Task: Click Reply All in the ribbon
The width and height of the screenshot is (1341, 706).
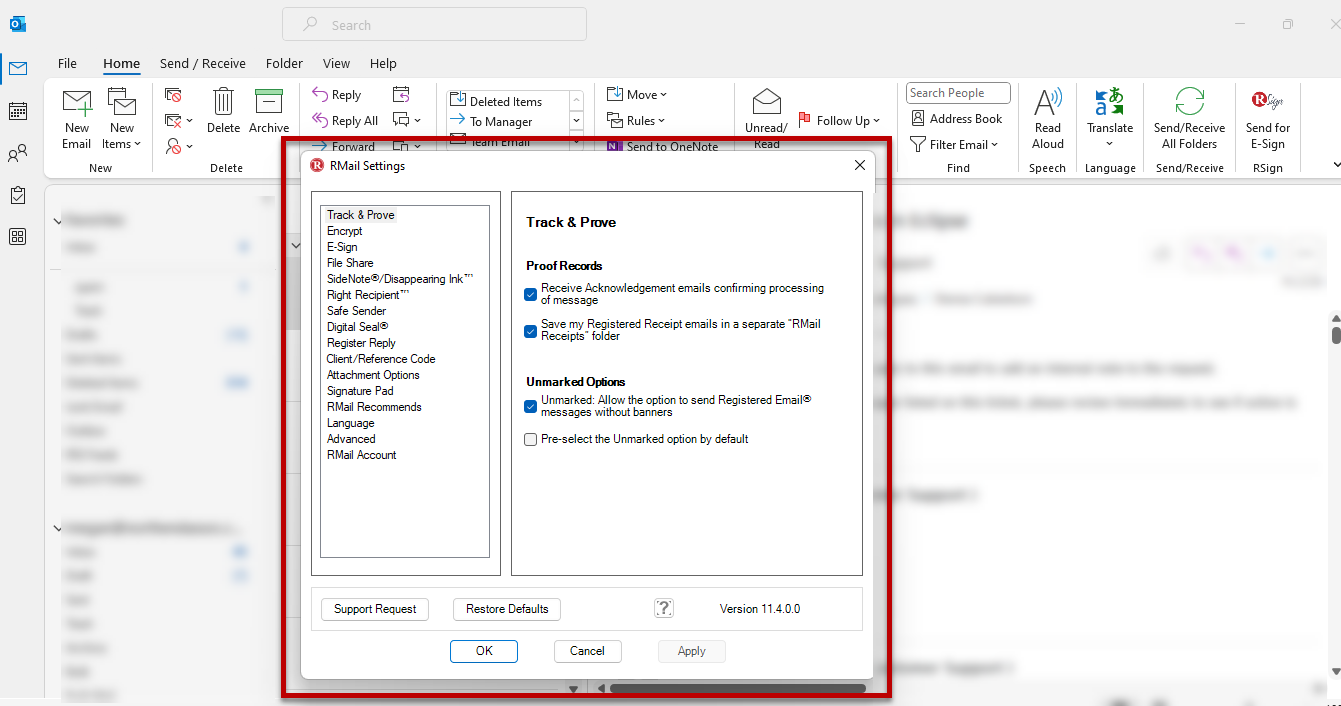Action: point(345,121)
